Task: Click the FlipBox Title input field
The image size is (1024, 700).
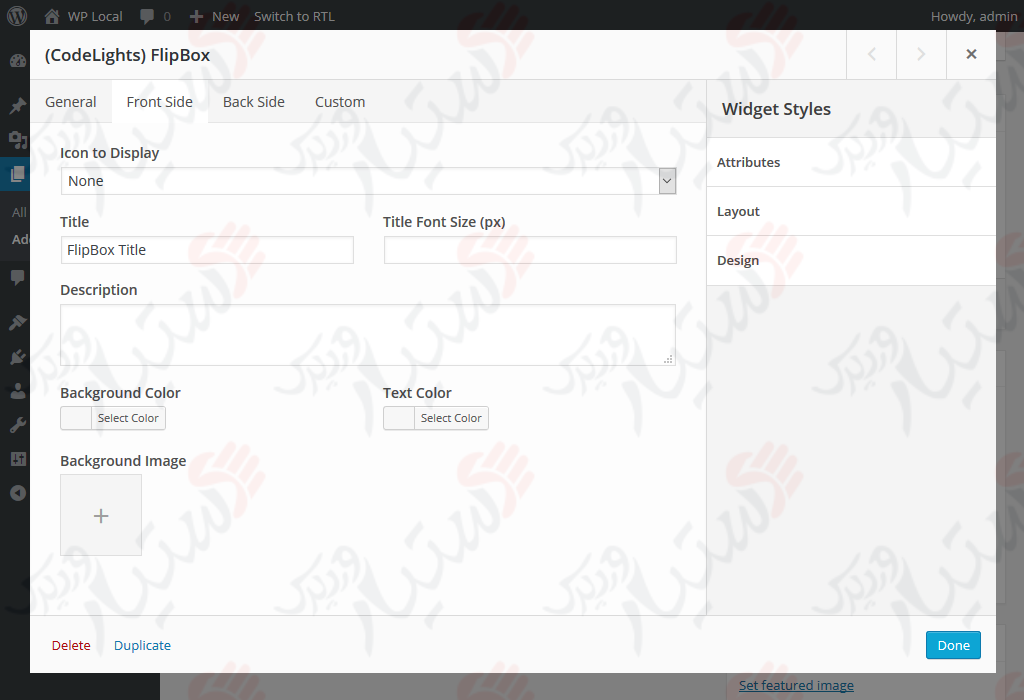Action: point(207,250)
